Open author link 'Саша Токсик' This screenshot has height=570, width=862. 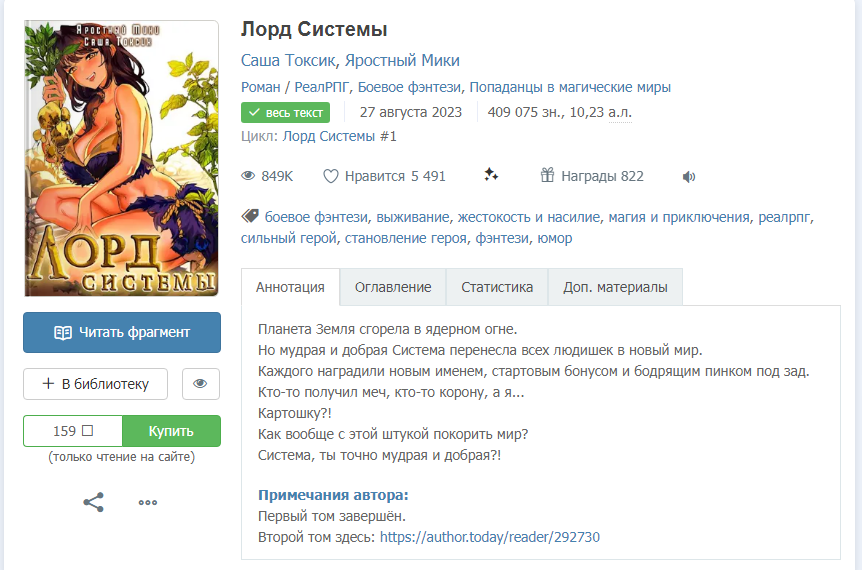pyautogui.click(x=281, y=60)
